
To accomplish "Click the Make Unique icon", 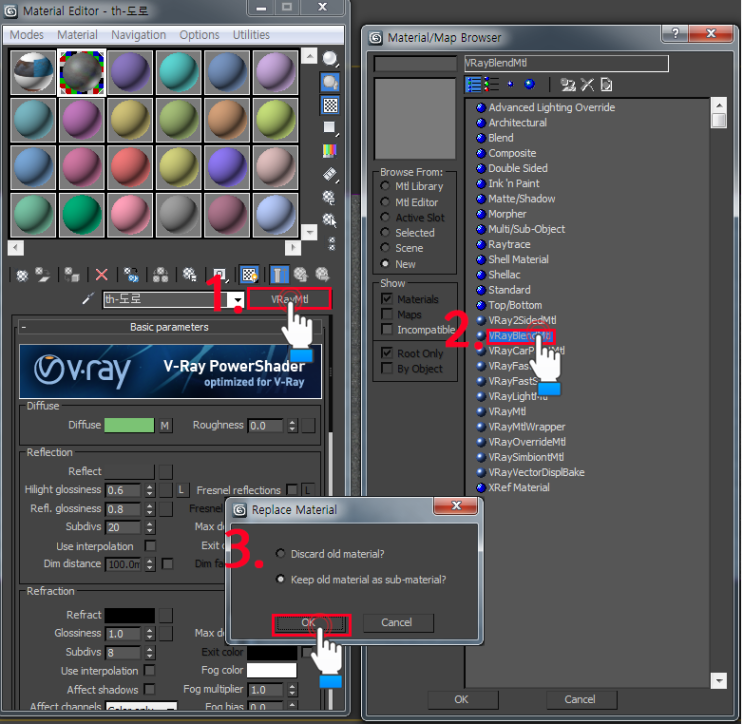I will [x=160, y=274].
